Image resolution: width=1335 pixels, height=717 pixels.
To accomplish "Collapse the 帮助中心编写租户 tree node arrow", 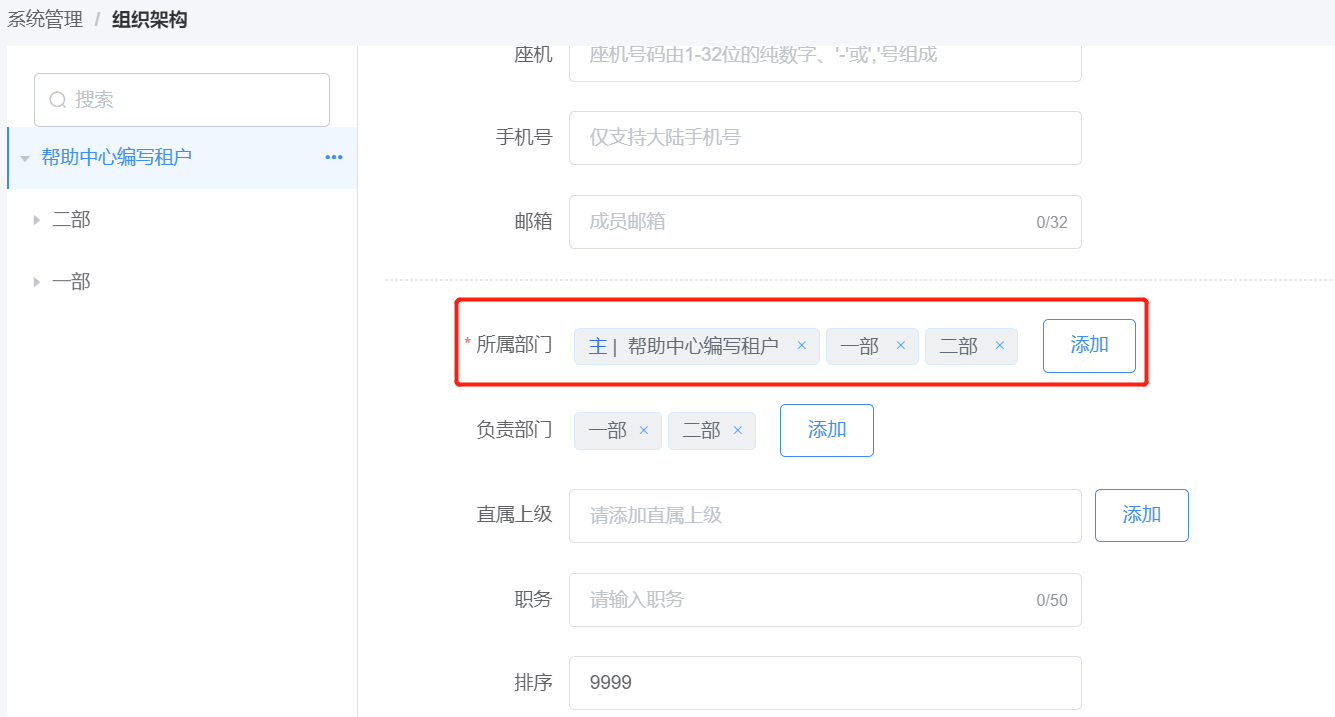I will [25, 159].
